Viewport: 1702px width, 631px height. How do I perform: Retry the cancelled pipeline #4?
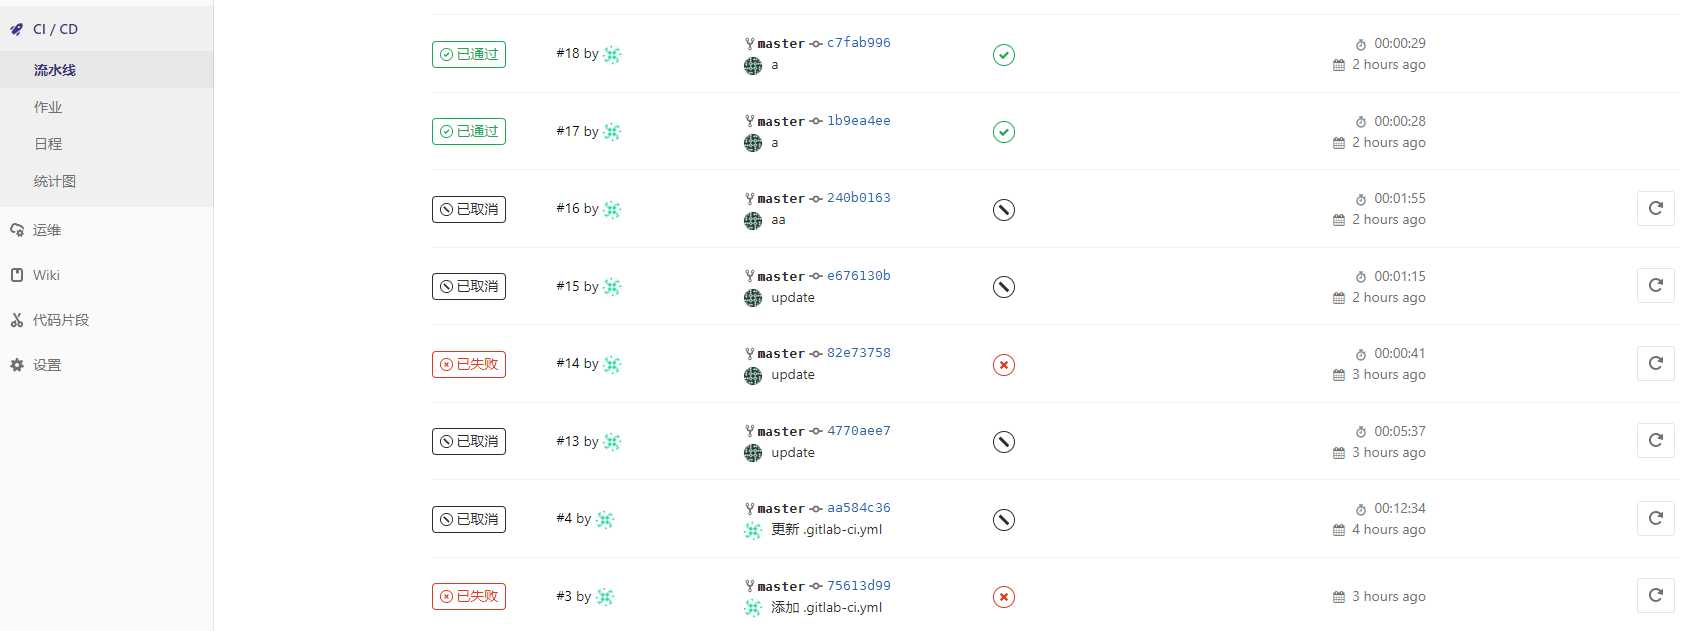1655,518
